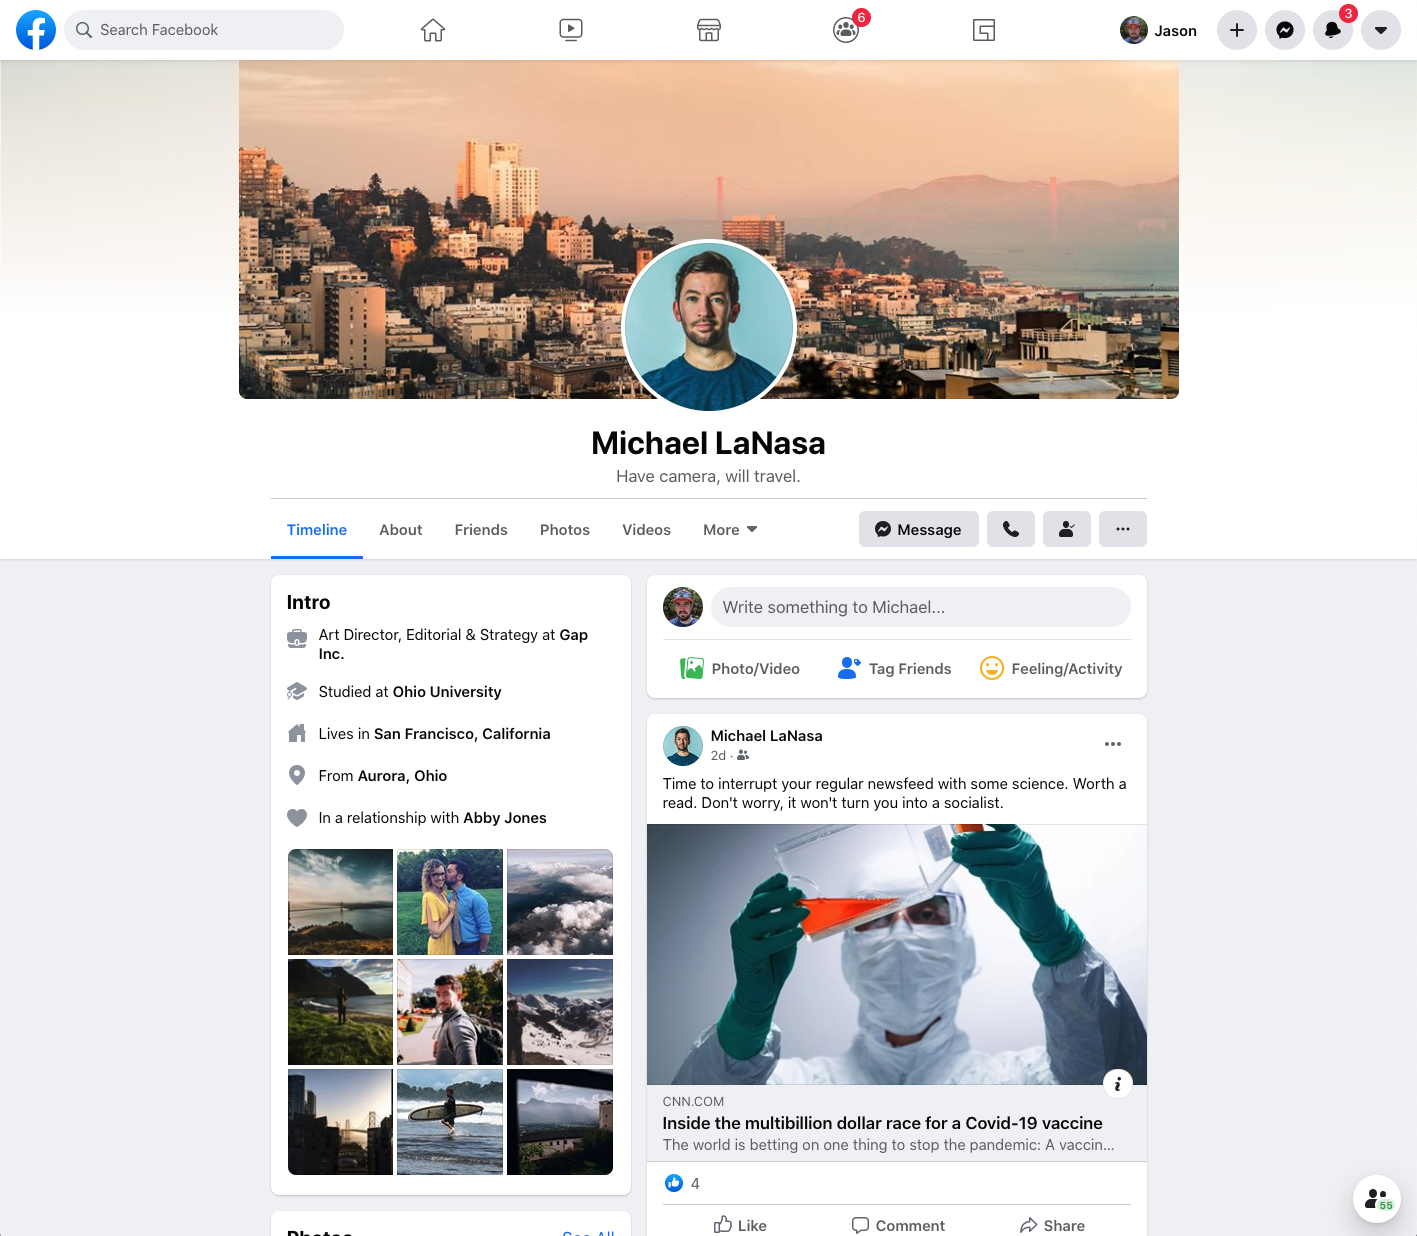Image resolution: width=1417 pixels, height=1236 pixels.
Task: Call Michael using the phone button
Action: (x=1011, y=529)
